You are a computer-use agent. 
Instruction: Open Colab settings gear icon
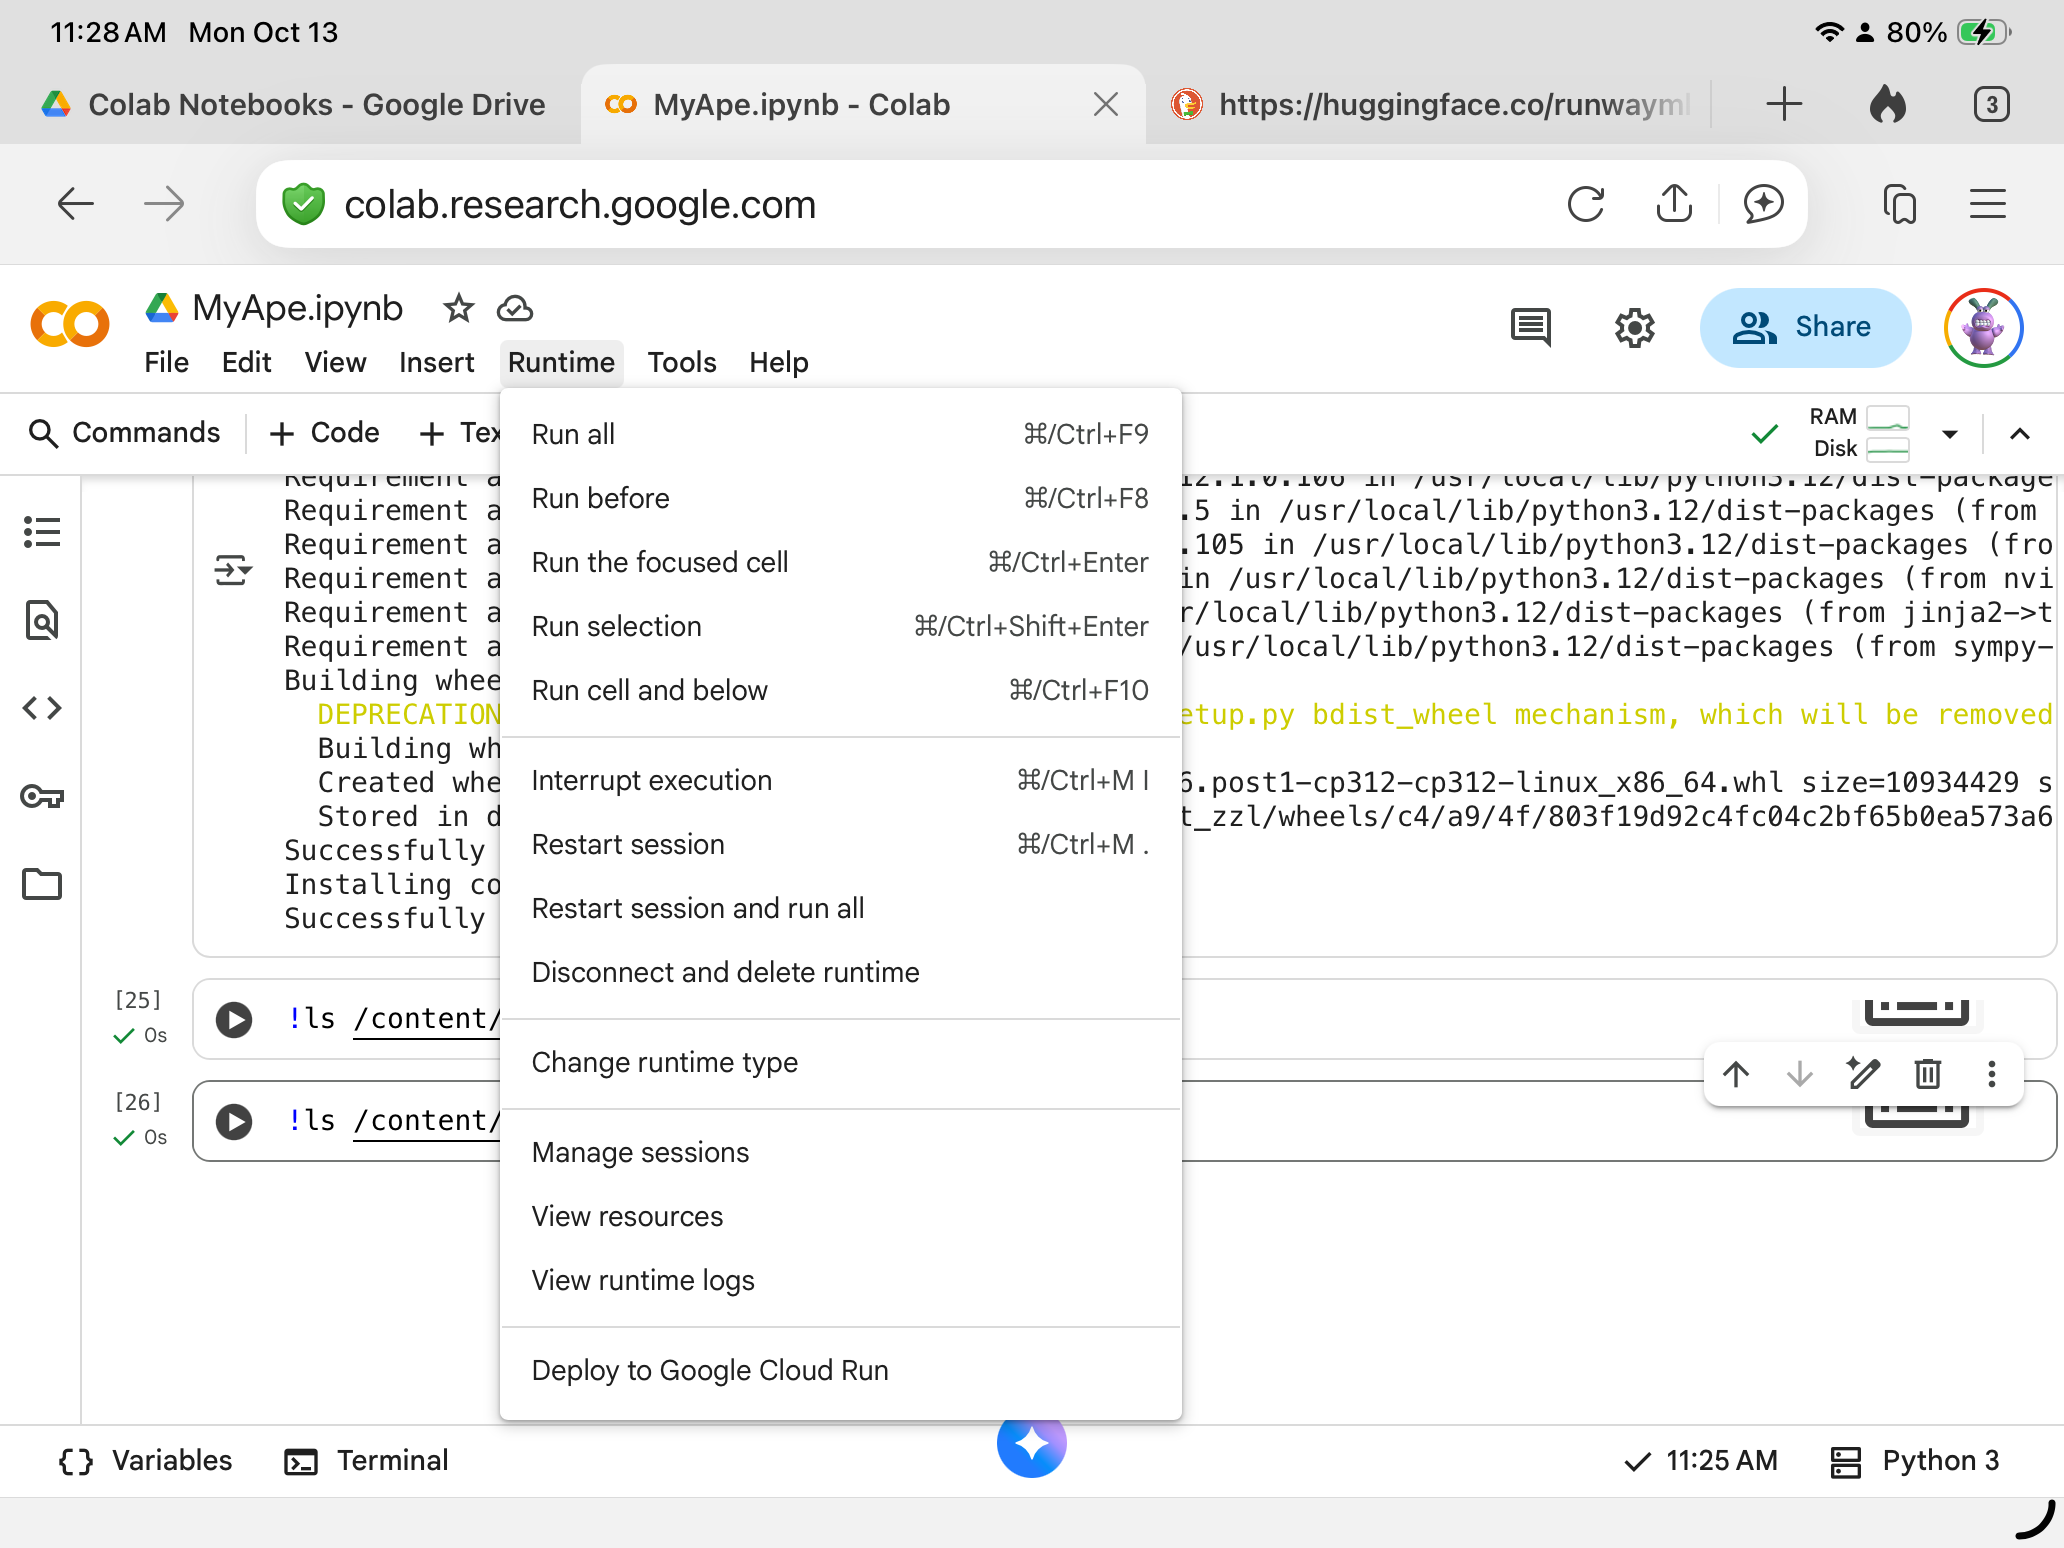point(1635,327)
